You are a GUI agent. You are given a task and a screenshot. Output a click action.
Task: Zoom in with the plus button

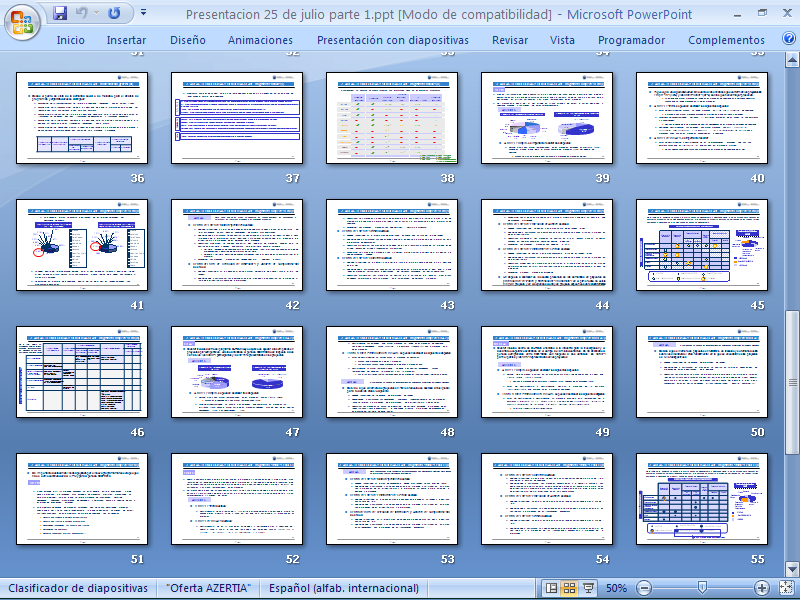[761, 588]
